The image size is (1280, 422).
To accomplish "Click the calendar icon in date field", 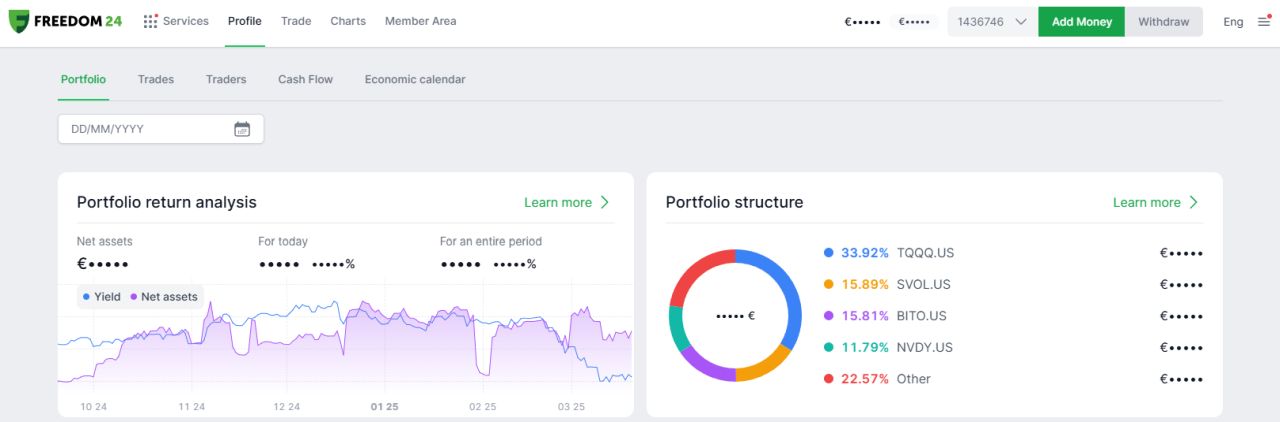I will pyautogui.click(x=242, y=129).
